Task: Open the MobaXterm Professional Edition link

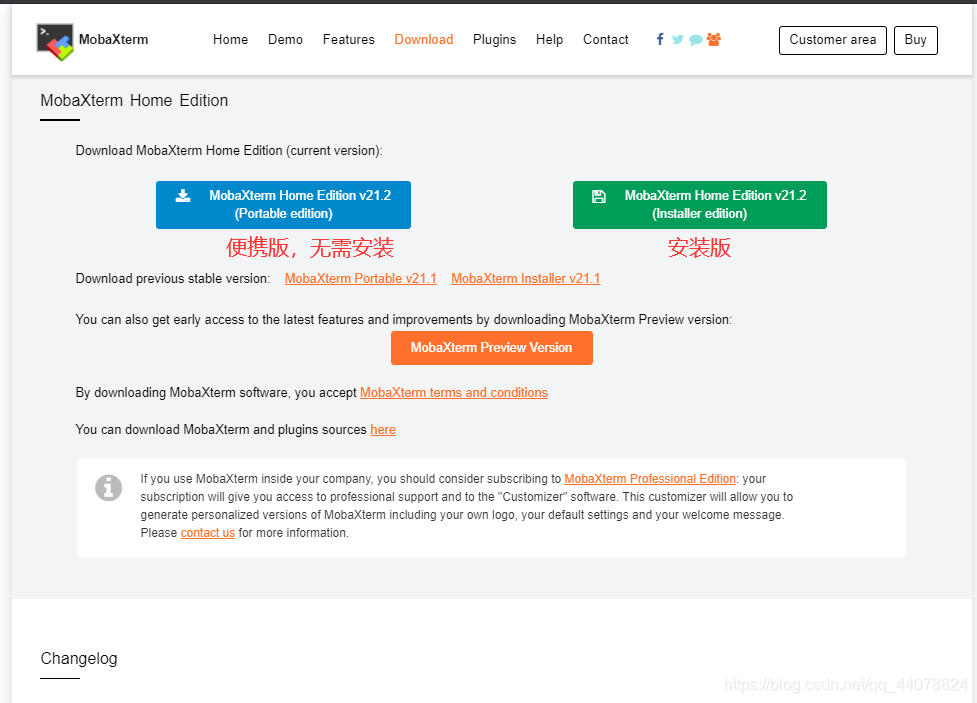Action: click(650, 478)
